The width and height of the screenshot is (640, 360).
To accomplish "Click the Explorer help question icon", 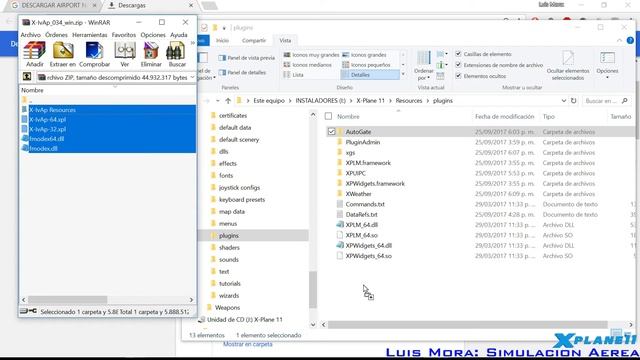I will (630, 40).
